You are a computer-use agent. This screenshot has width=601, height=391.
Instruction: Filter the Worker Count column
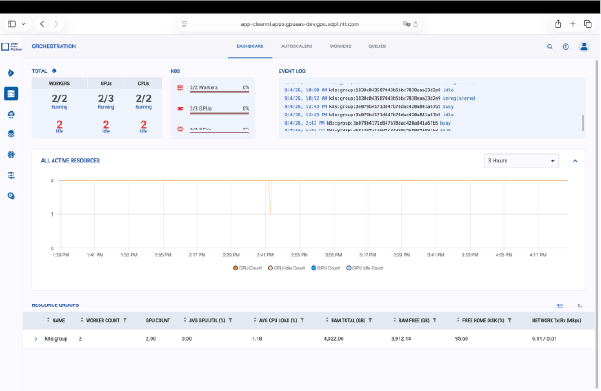(x=125, y=320)
